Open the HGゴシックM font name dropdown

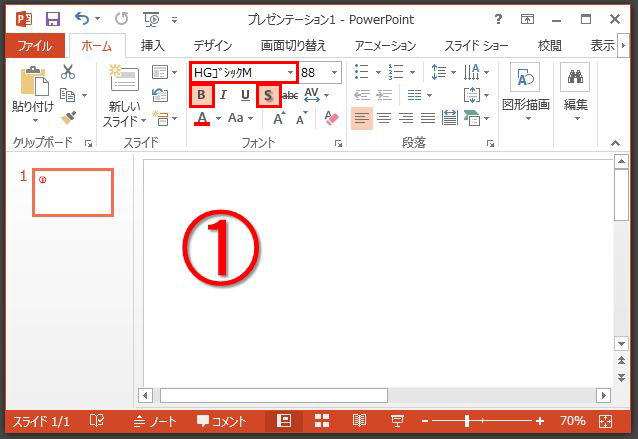point(290,73)
